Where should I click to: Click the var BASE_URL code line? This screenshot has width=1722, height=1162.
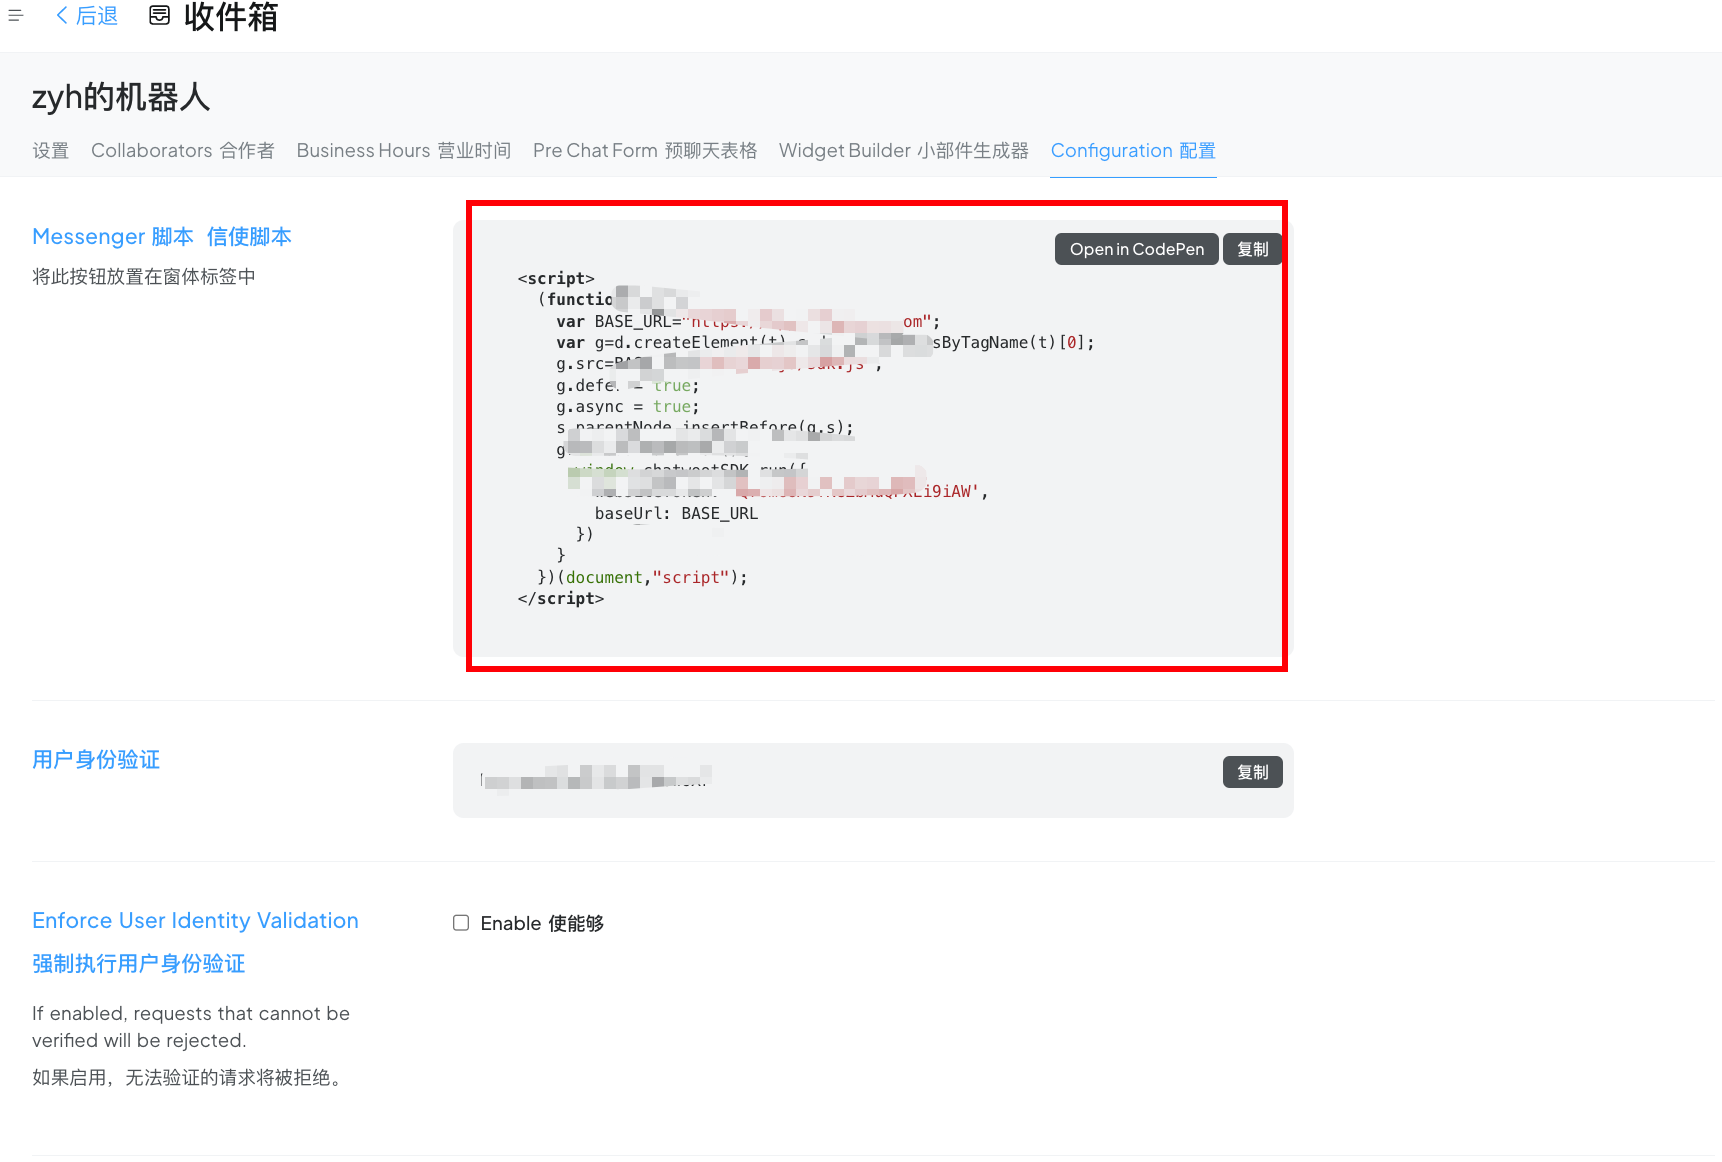coord(748,321)
